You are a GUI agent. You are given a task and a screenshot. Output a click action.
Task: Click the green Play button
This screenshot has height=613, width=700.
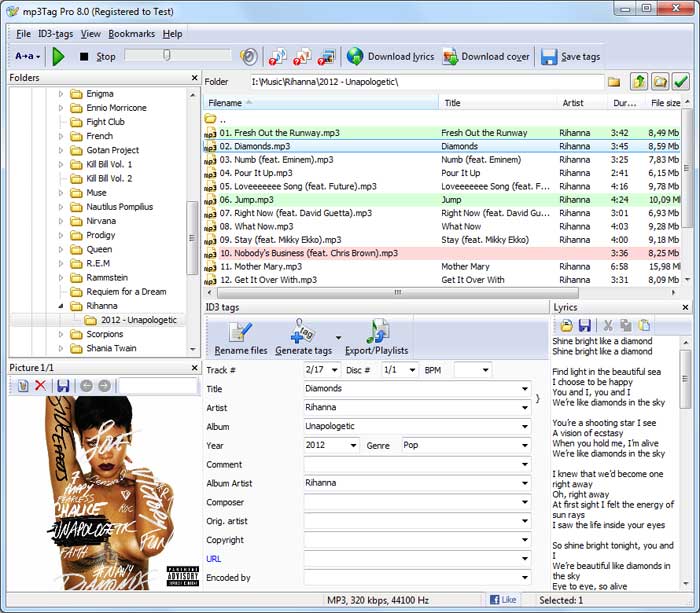[x=58, y=57]
